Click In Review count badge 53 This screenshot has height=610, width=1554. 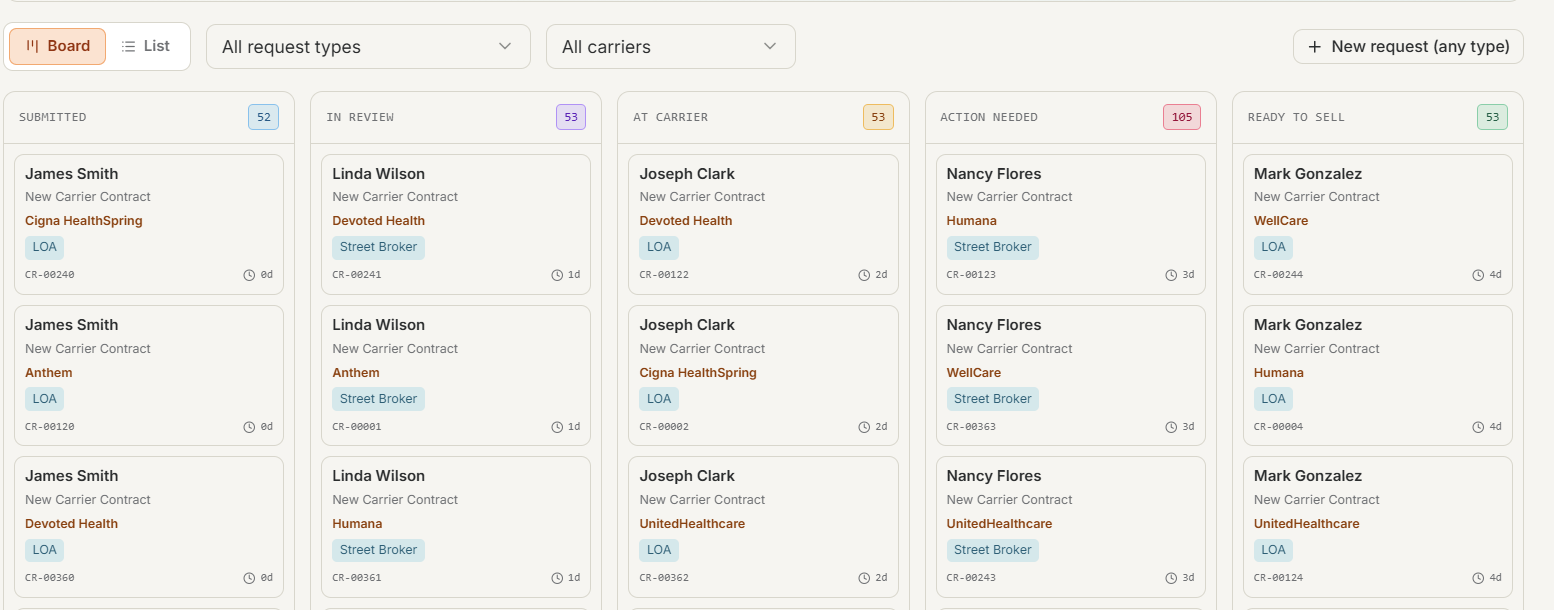(571, 117)
